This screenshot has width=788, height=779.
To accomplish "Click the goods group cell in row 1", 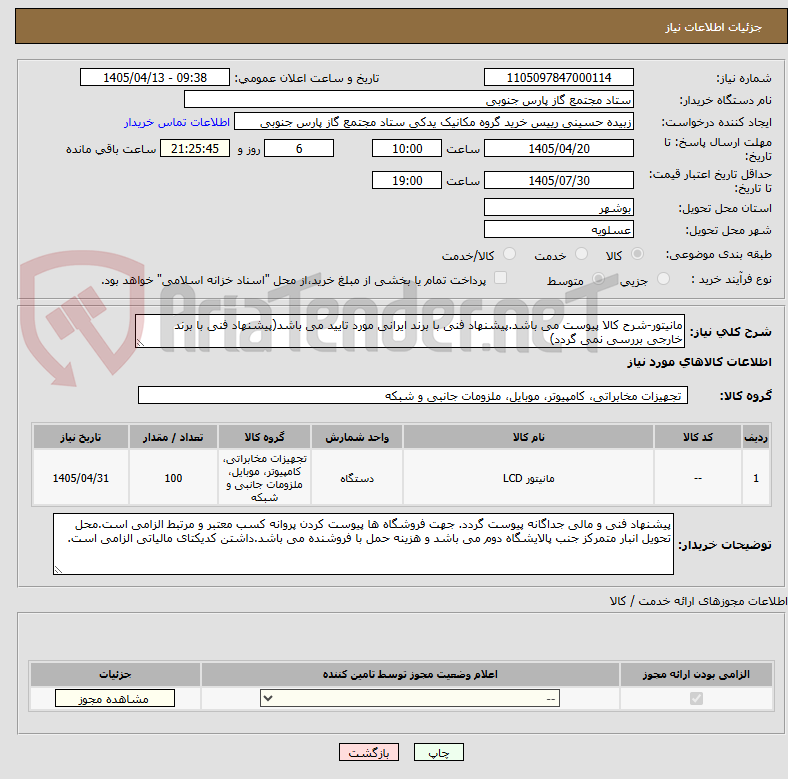I will pos(264,478).
